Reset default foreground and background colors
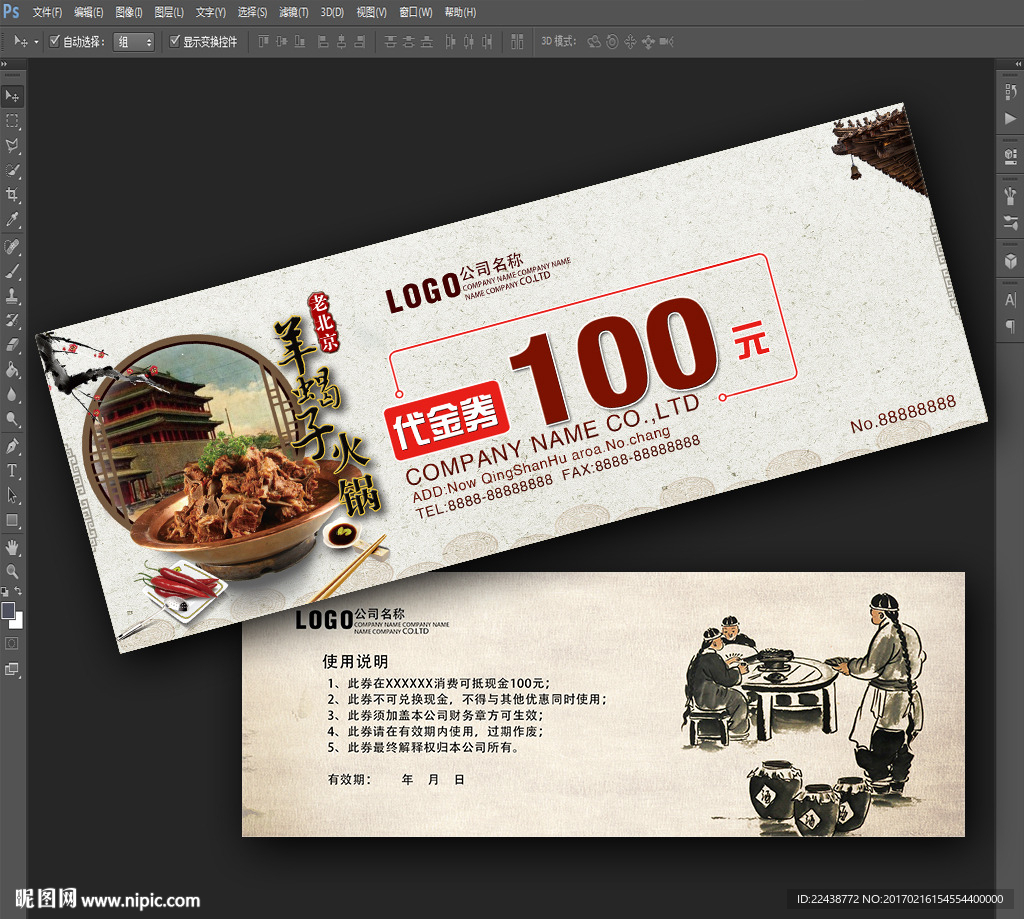The height and width of the screenshot is (919, 1024). pos(5,591)
